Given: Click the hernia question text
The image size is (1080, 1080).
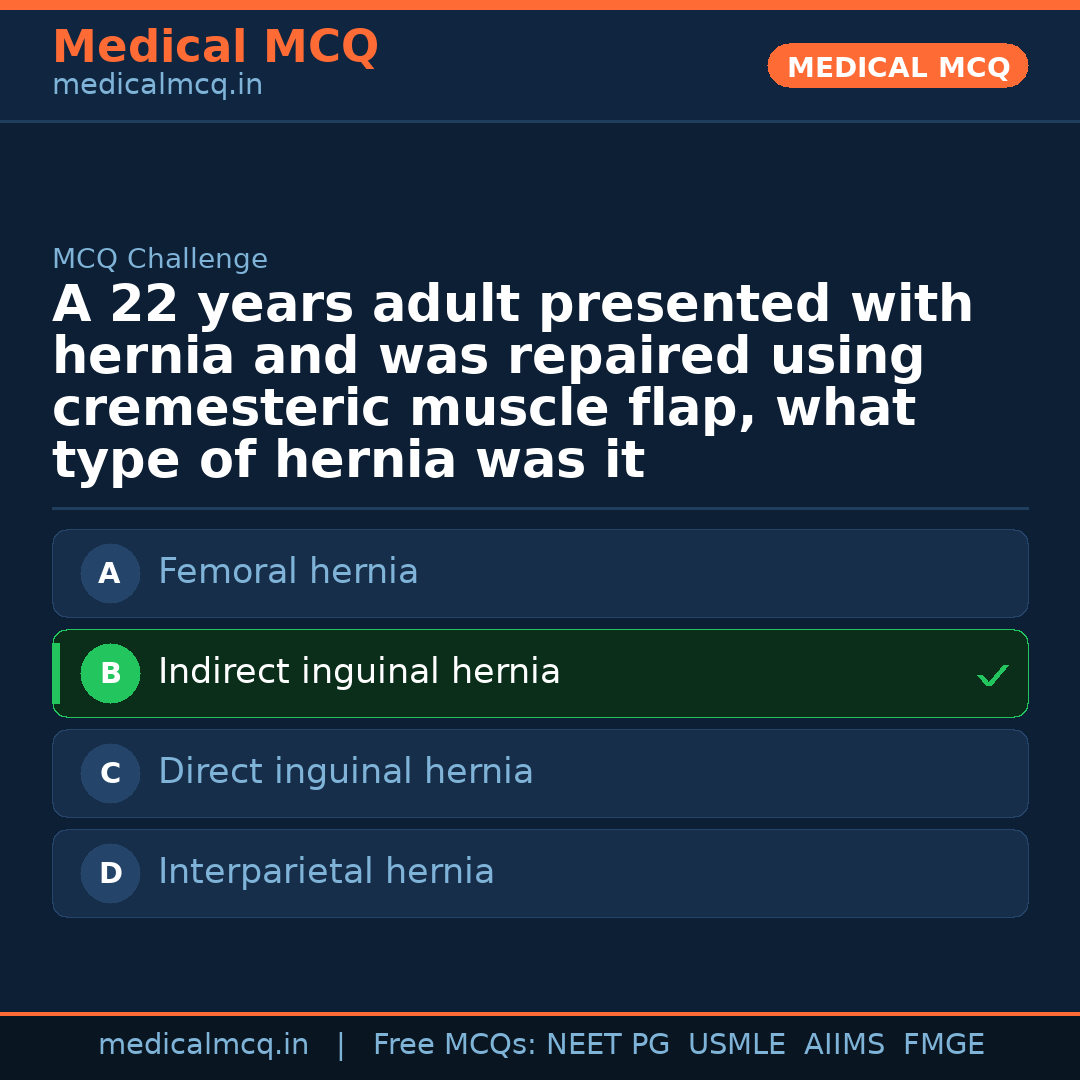Looking at the screenshot, I should (x=512, y=383).
